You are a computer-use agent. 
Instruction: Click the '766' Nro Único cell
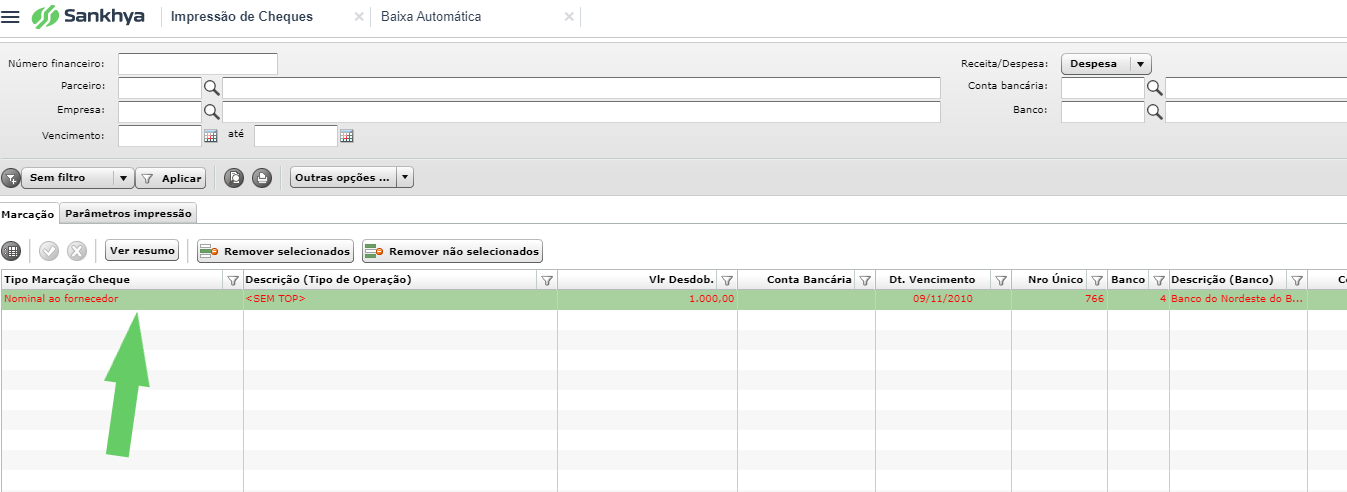click(1060, 299)
